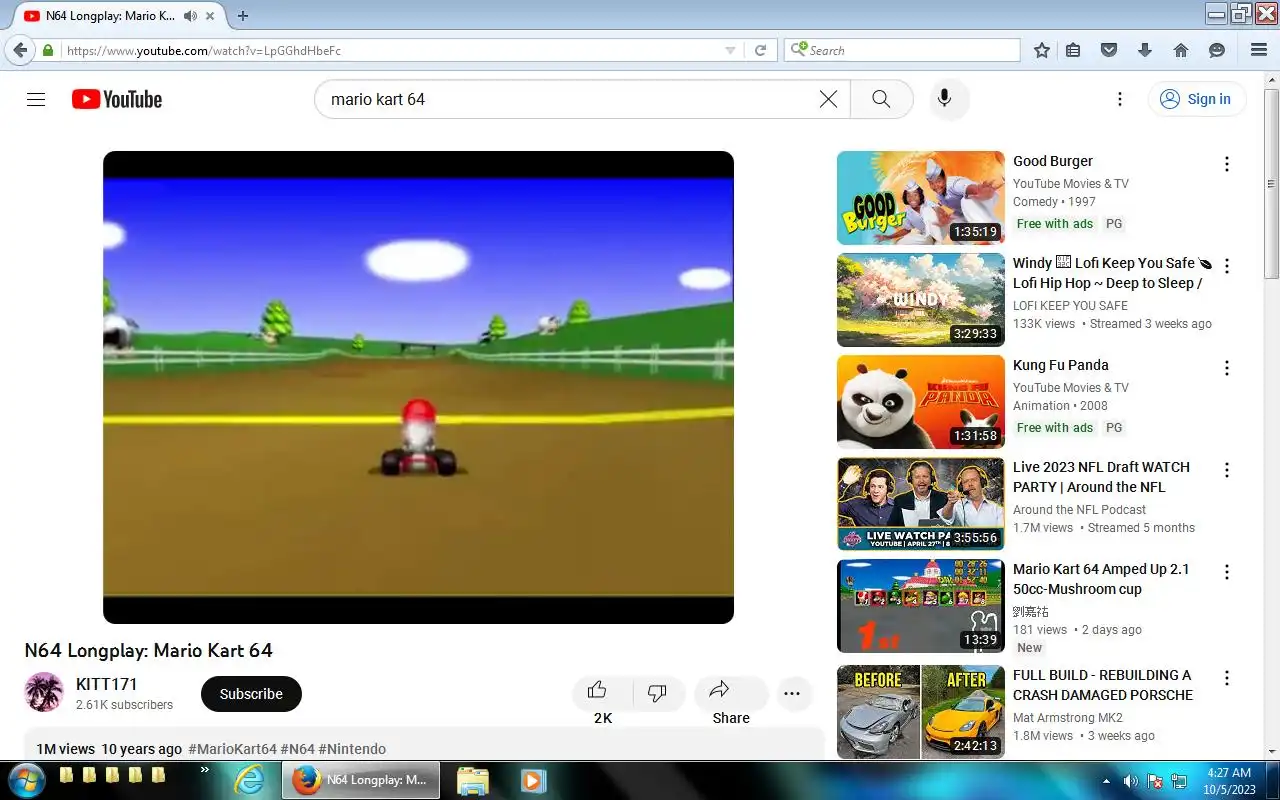This screenshot has width=1280, height=800.
Task: Open options for Rebuilding Porsche video
Action: (x=1227, y=678)
